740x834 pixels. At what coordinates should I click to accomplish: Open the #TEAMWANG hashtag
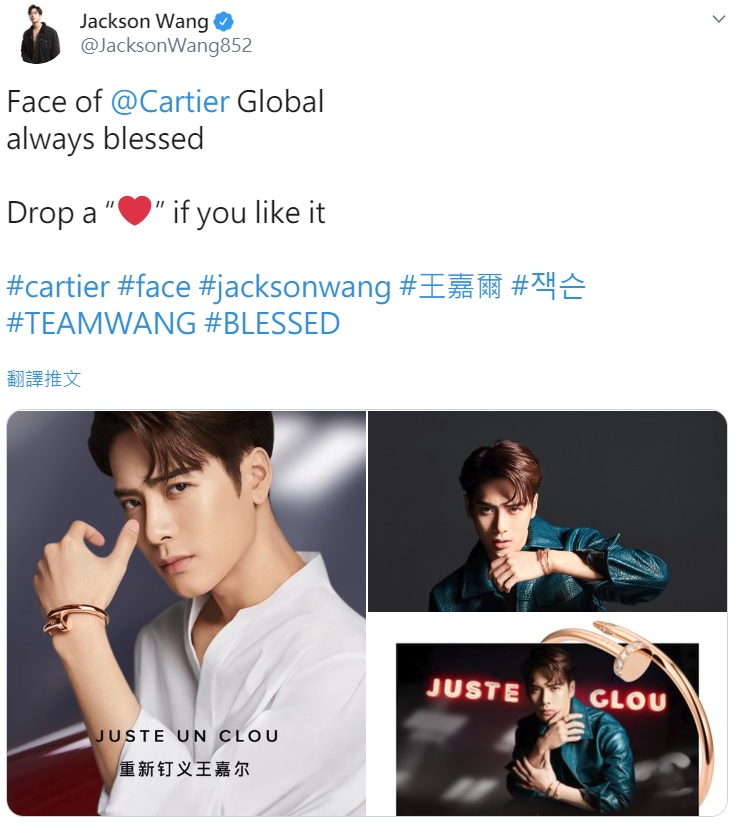click(x=101, y=324)
